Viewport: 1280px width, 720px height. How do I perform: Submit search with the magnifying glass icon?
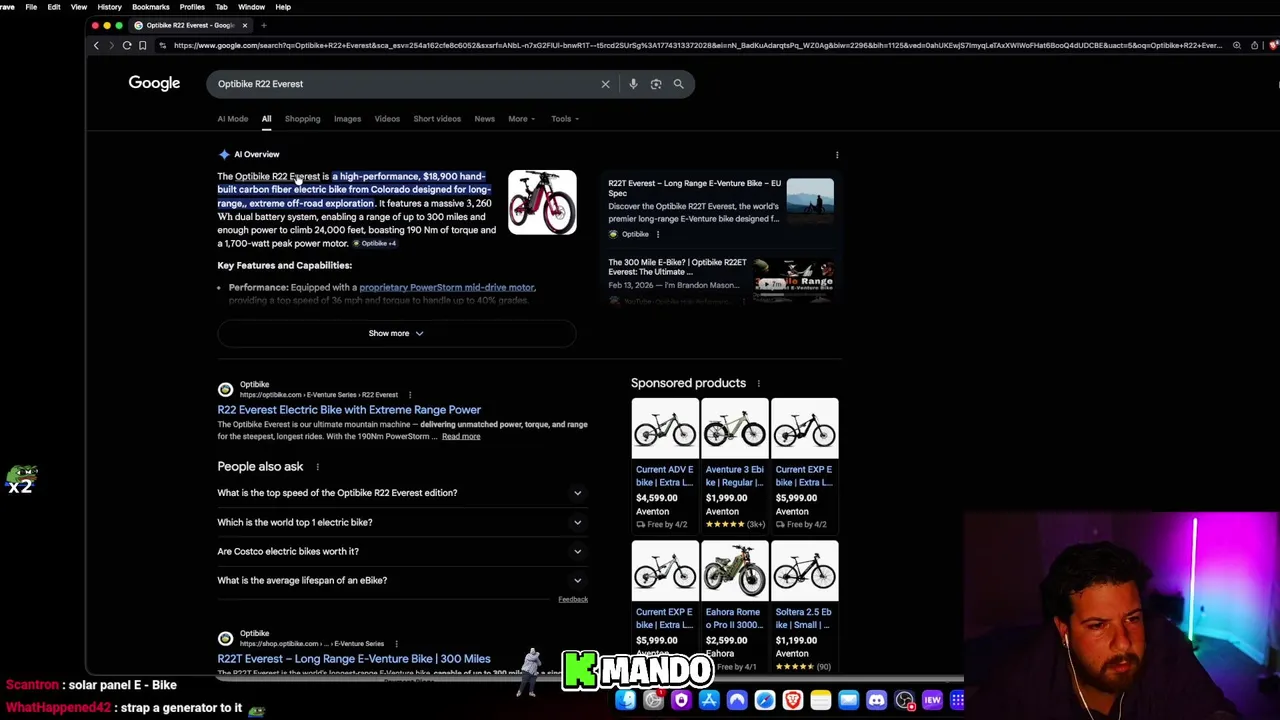point(678,84)
